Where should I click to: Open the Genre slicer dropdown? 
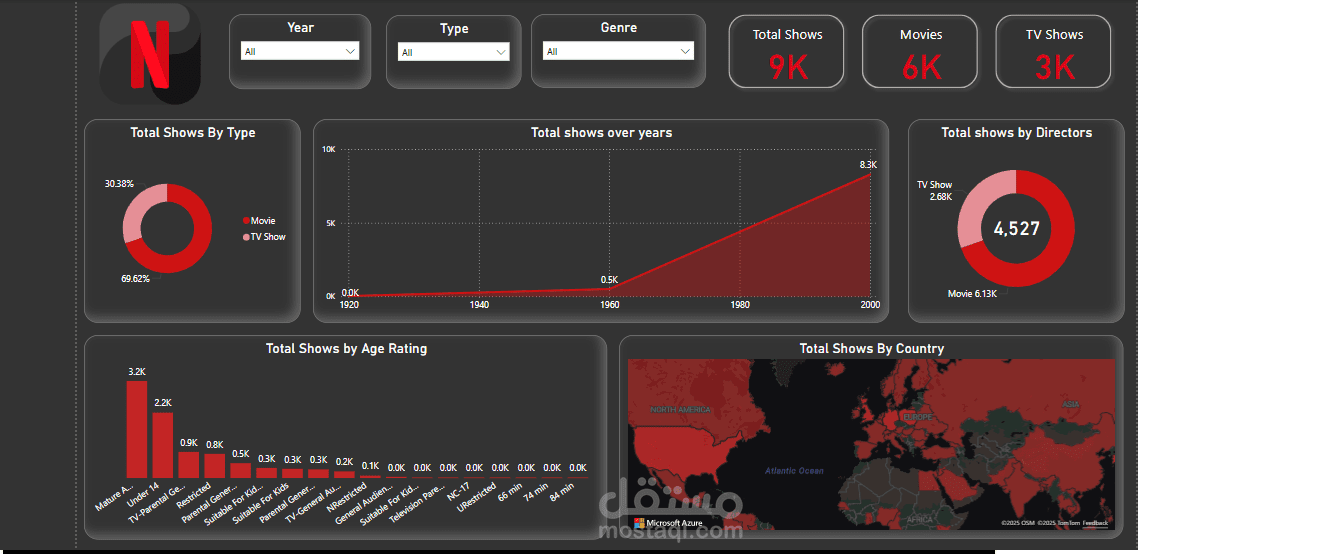[x=618, y=51]
